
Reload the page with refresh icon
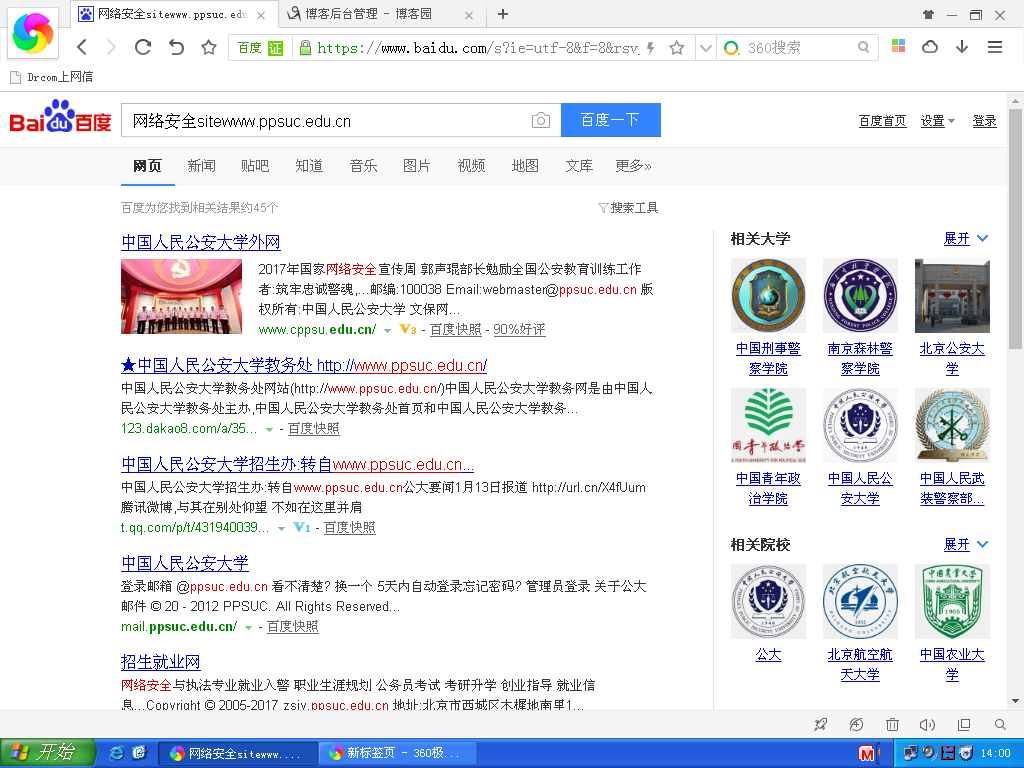point(143,47)
